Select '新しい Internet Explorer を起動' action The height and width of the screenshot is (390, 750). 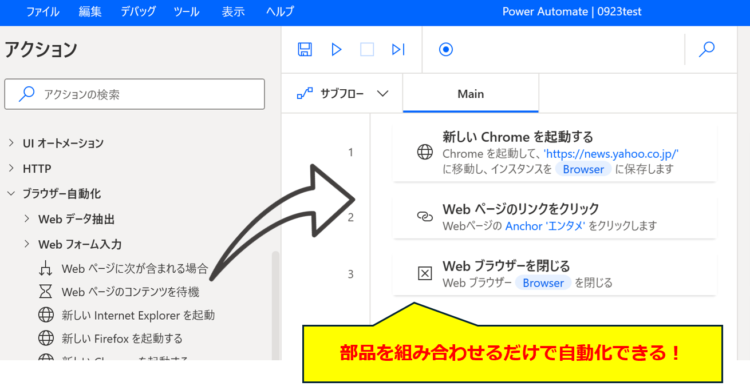click(x=138, y=315)
